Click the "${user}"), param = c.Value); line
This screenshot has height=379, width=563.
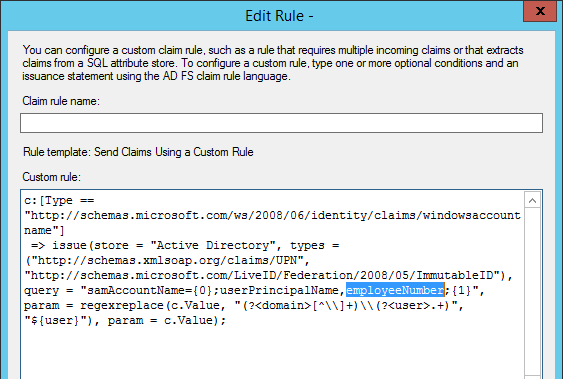click(x=125, y=320)
